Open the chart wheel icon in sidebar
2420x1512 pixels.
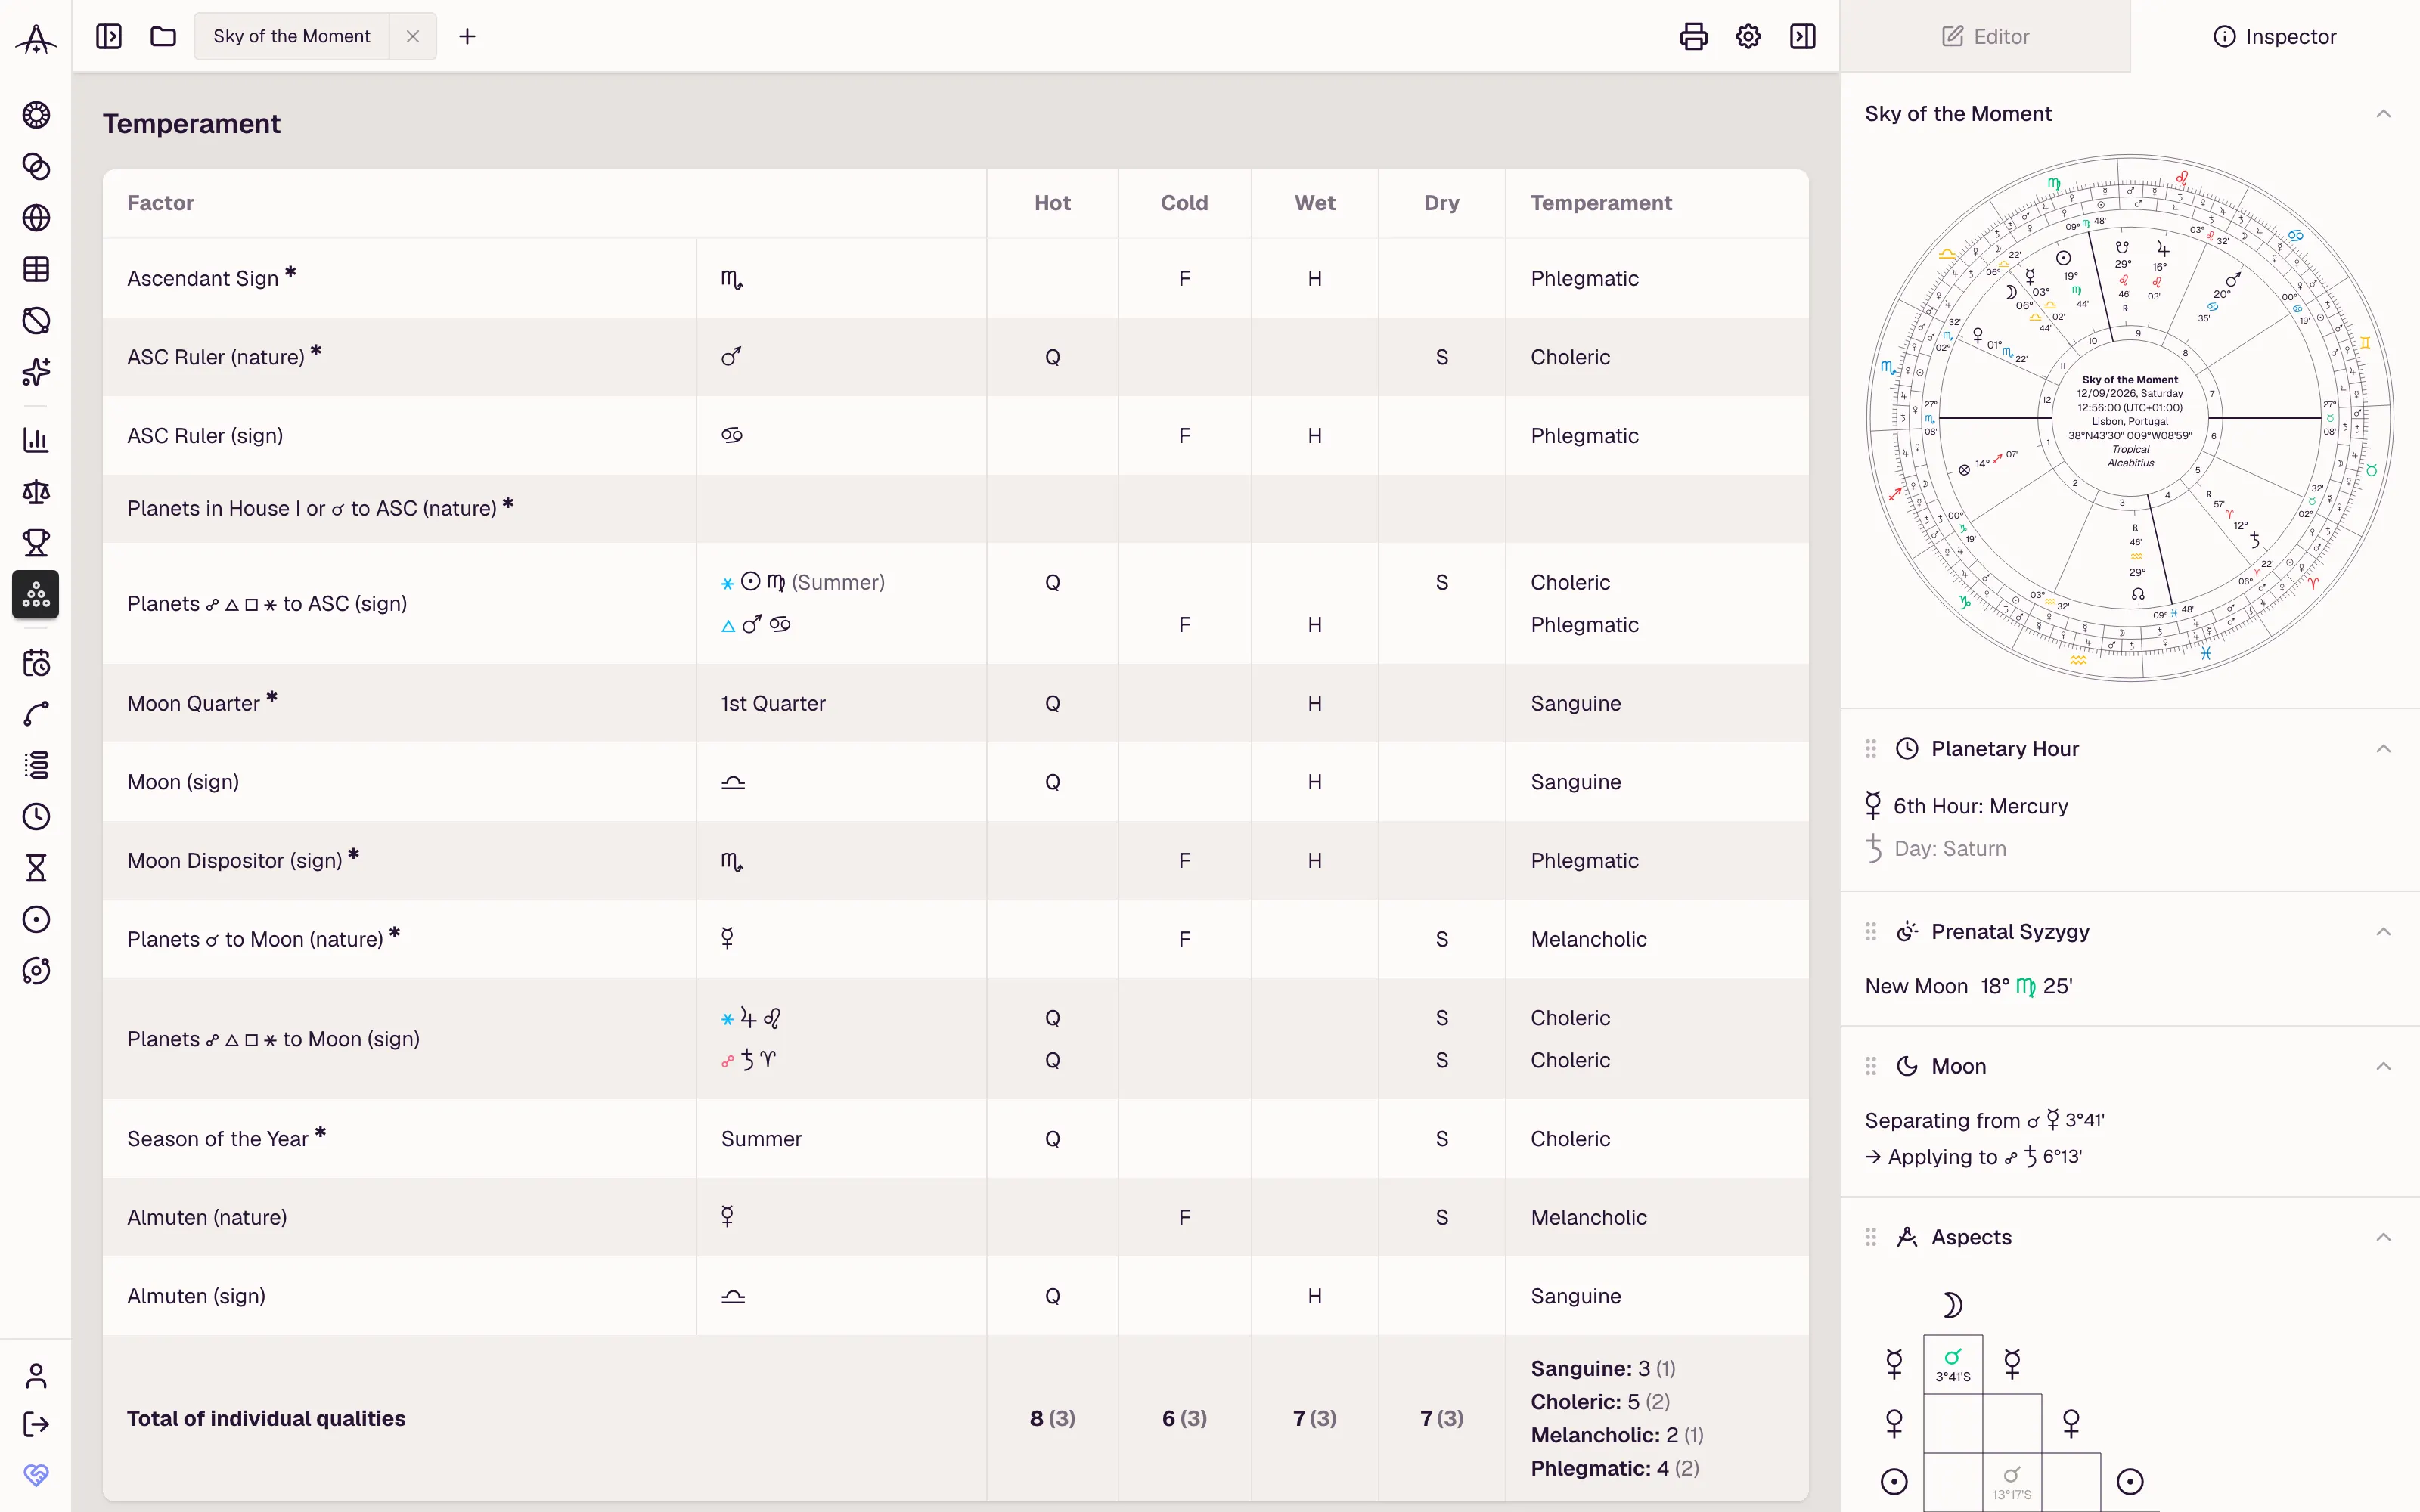tap(36, 115)
